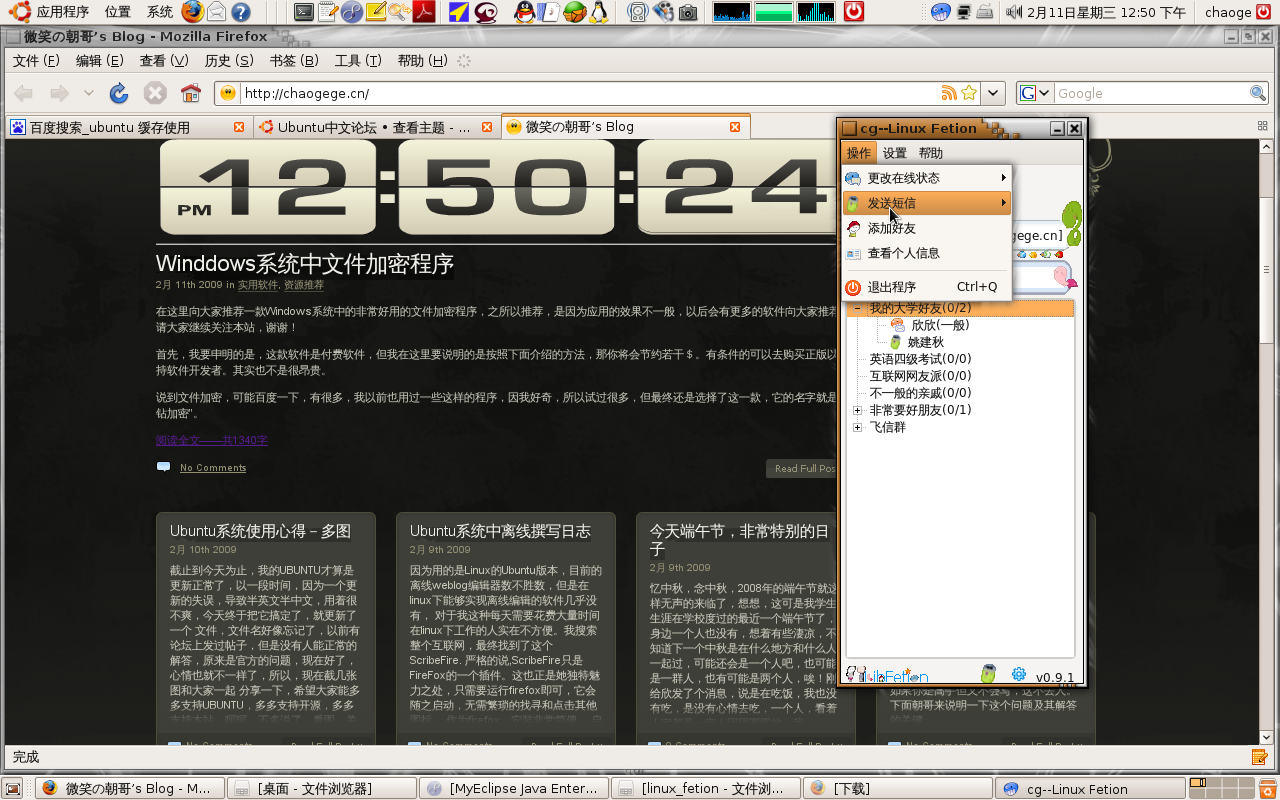The width and height of the screenshot is (1280, 800).
Task: Click the gear icon in Fetion bottom bar
Action: pos(1019,674)
